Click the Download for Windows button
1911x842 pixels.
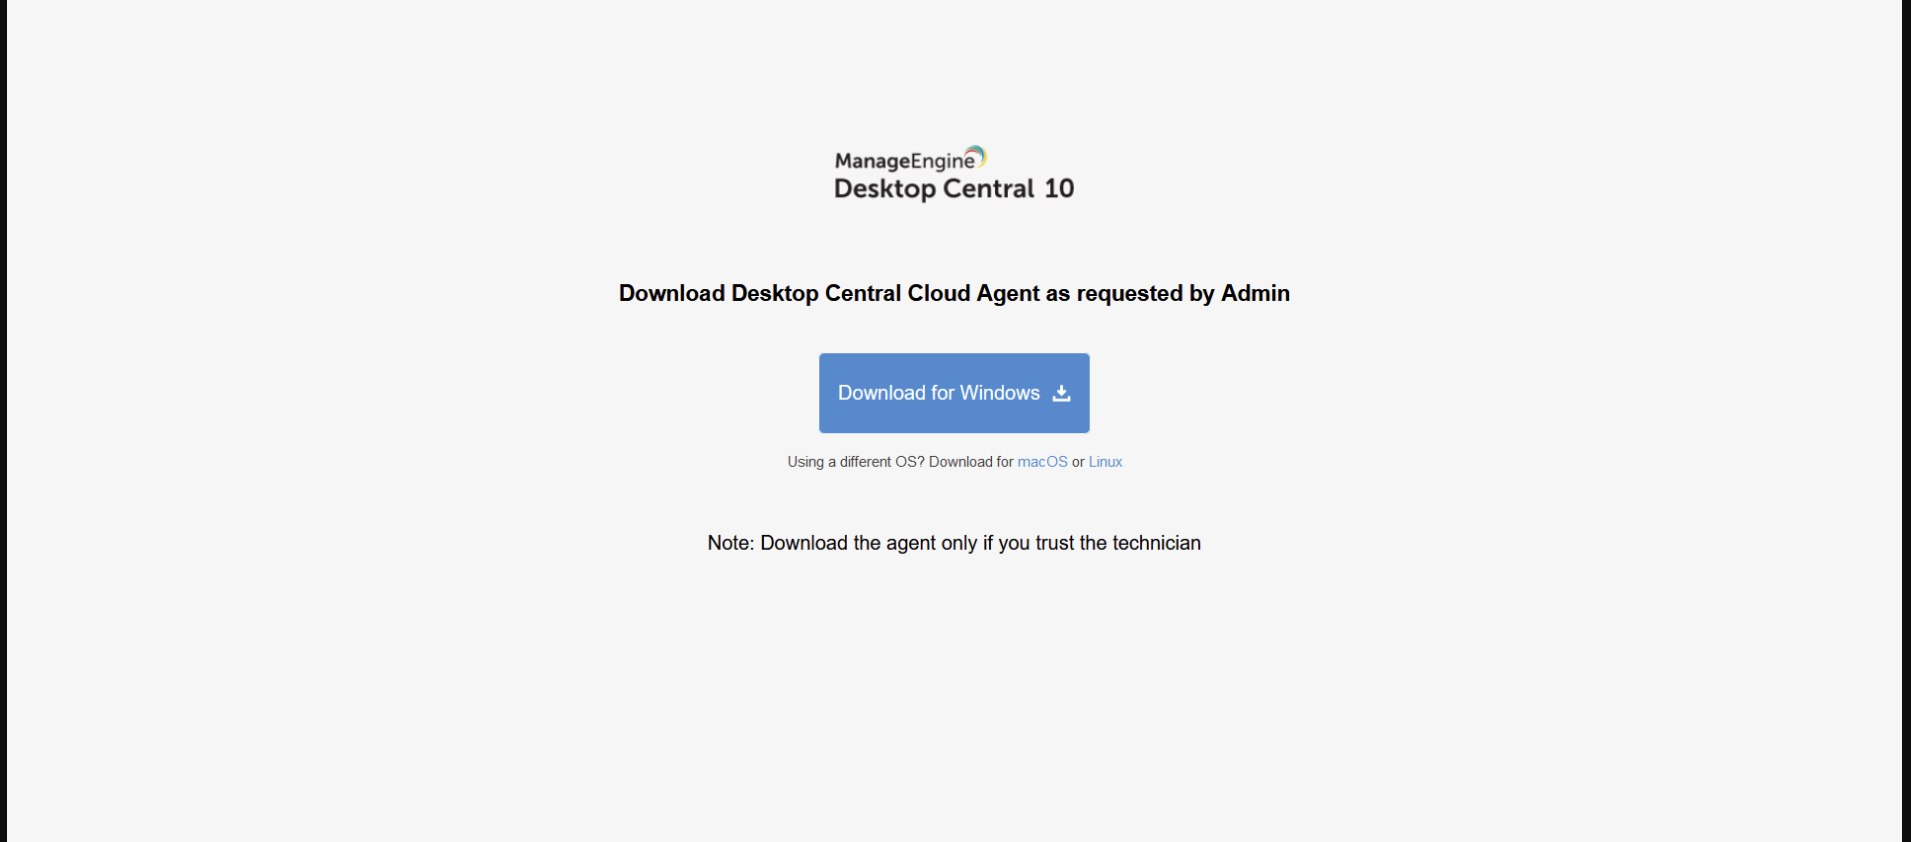(954, 393)
